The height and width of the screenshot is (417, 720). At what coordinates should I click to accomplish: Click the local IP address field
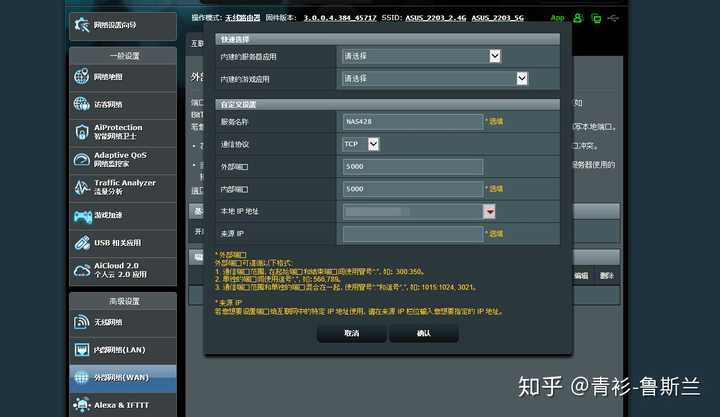click(x=412, y=211)
